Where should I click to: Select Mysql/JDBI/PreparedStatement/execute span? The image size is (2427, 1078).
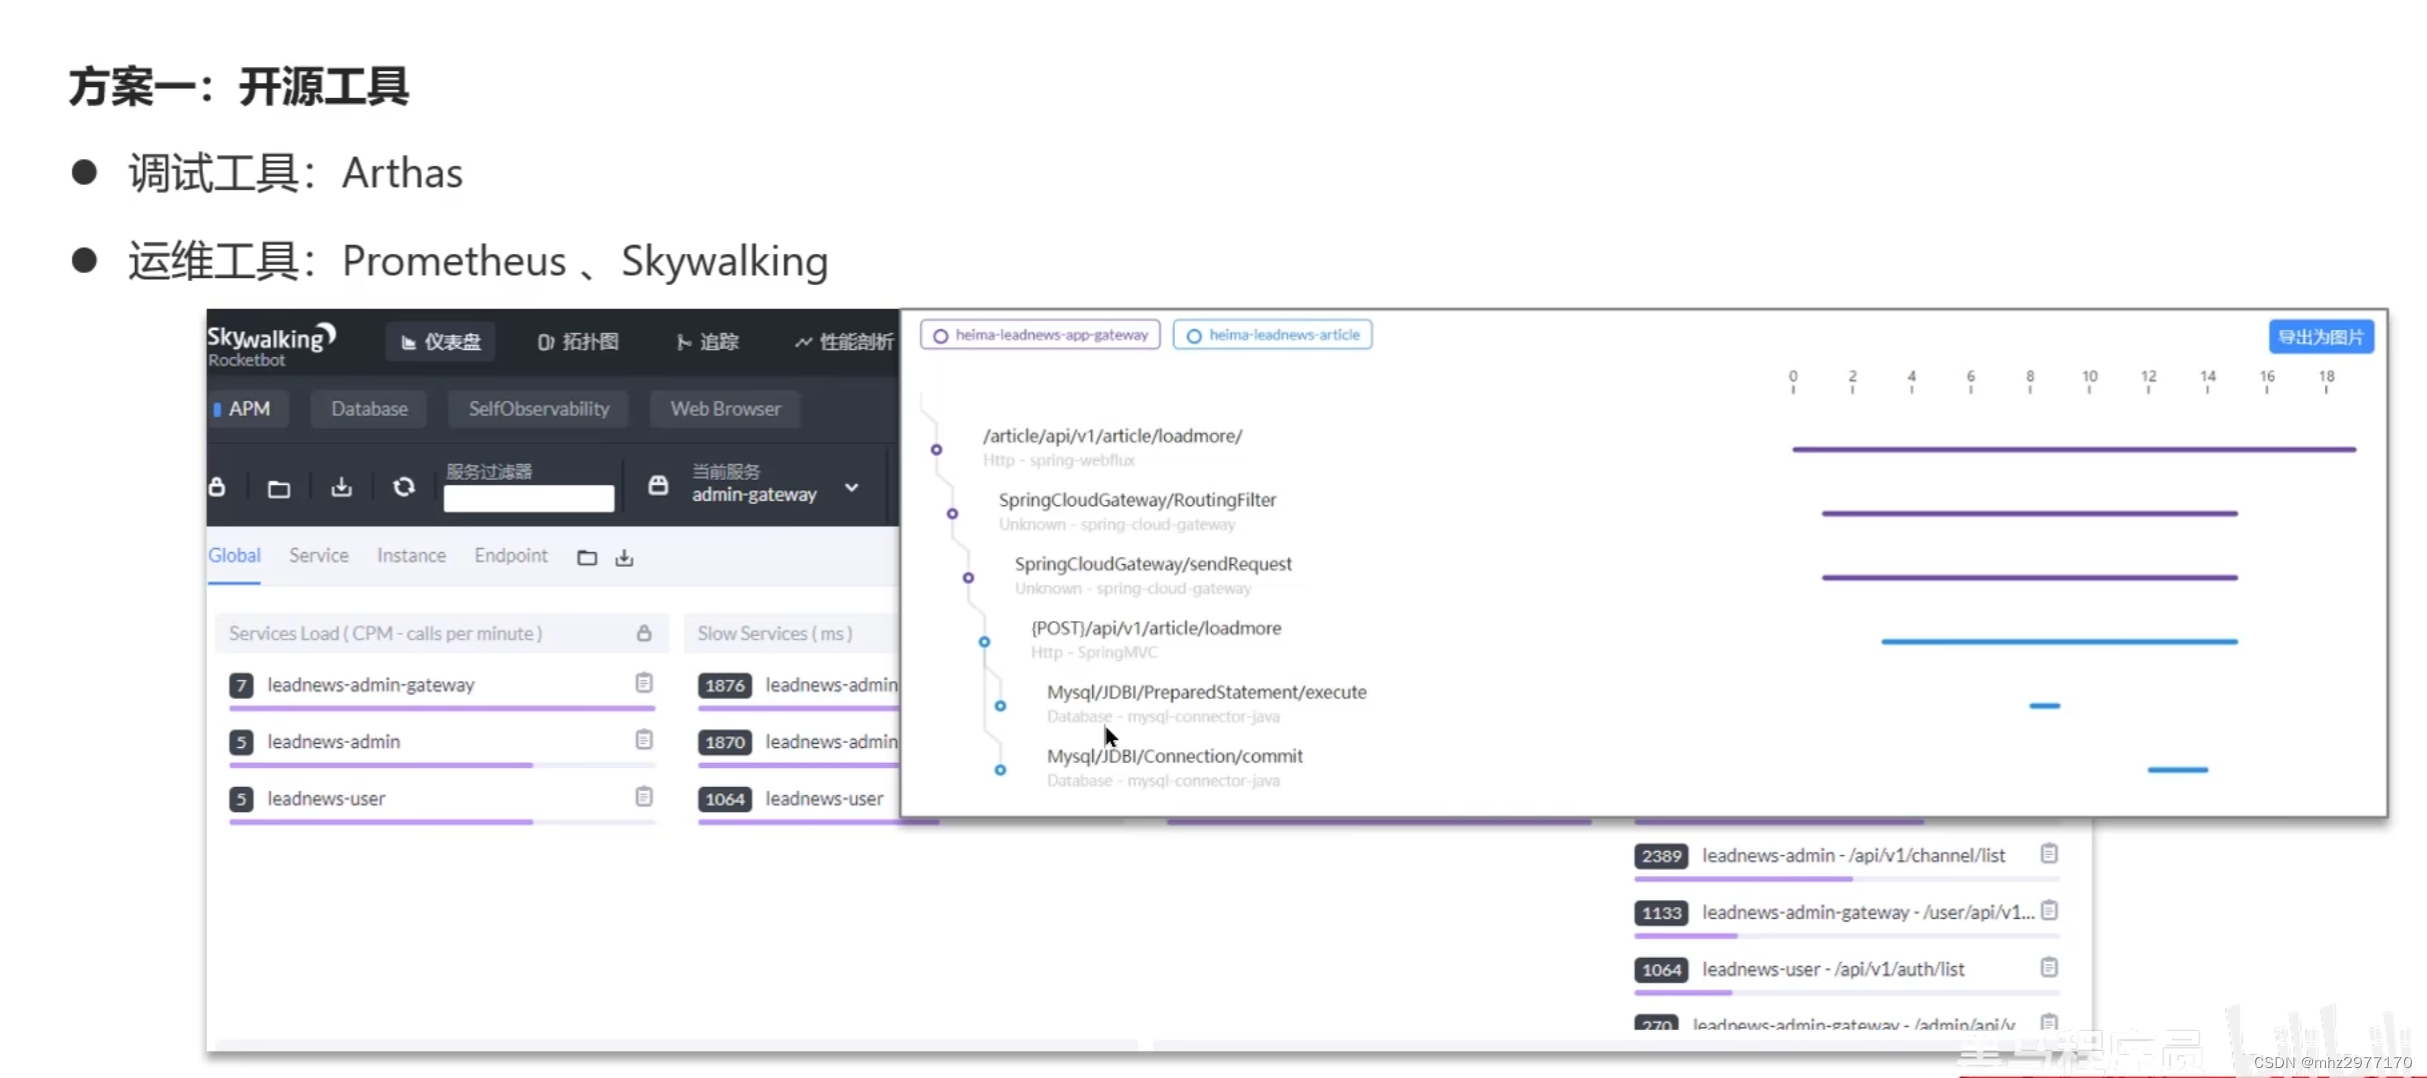[1206, 692]
